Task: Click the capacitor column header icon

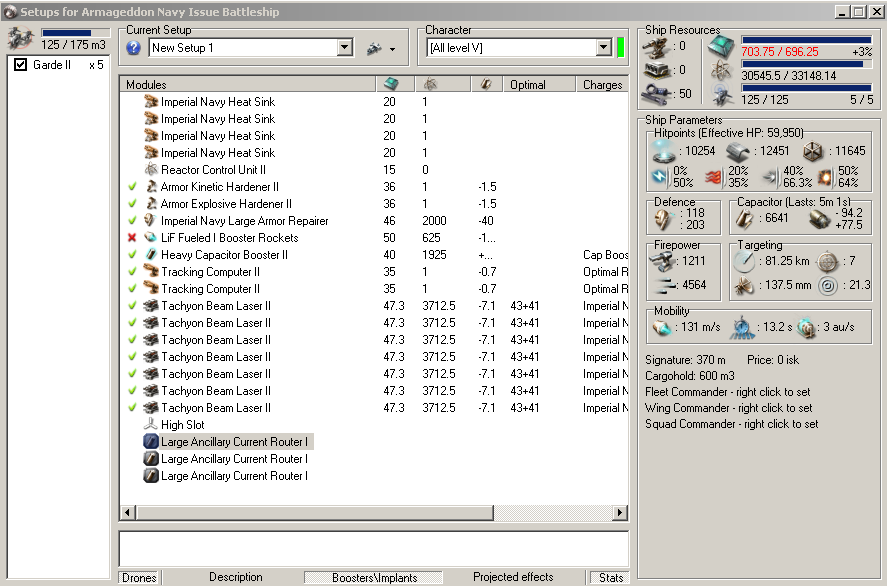Action: coord(485,84)
